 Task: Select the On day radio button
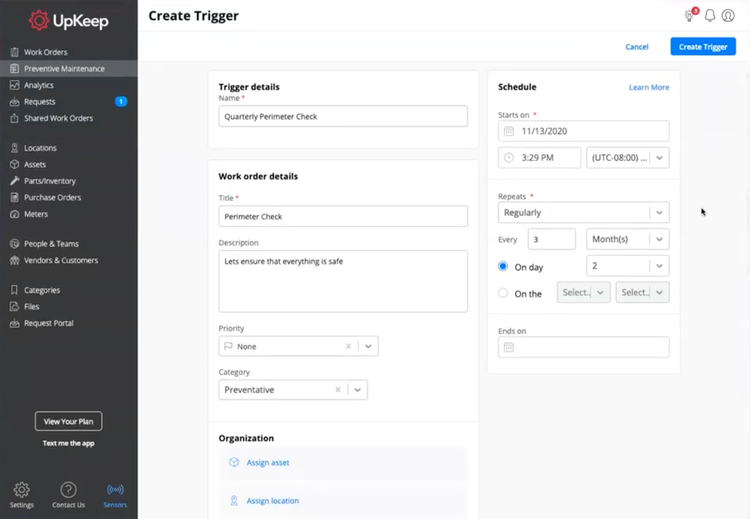[x=503, y=267]
